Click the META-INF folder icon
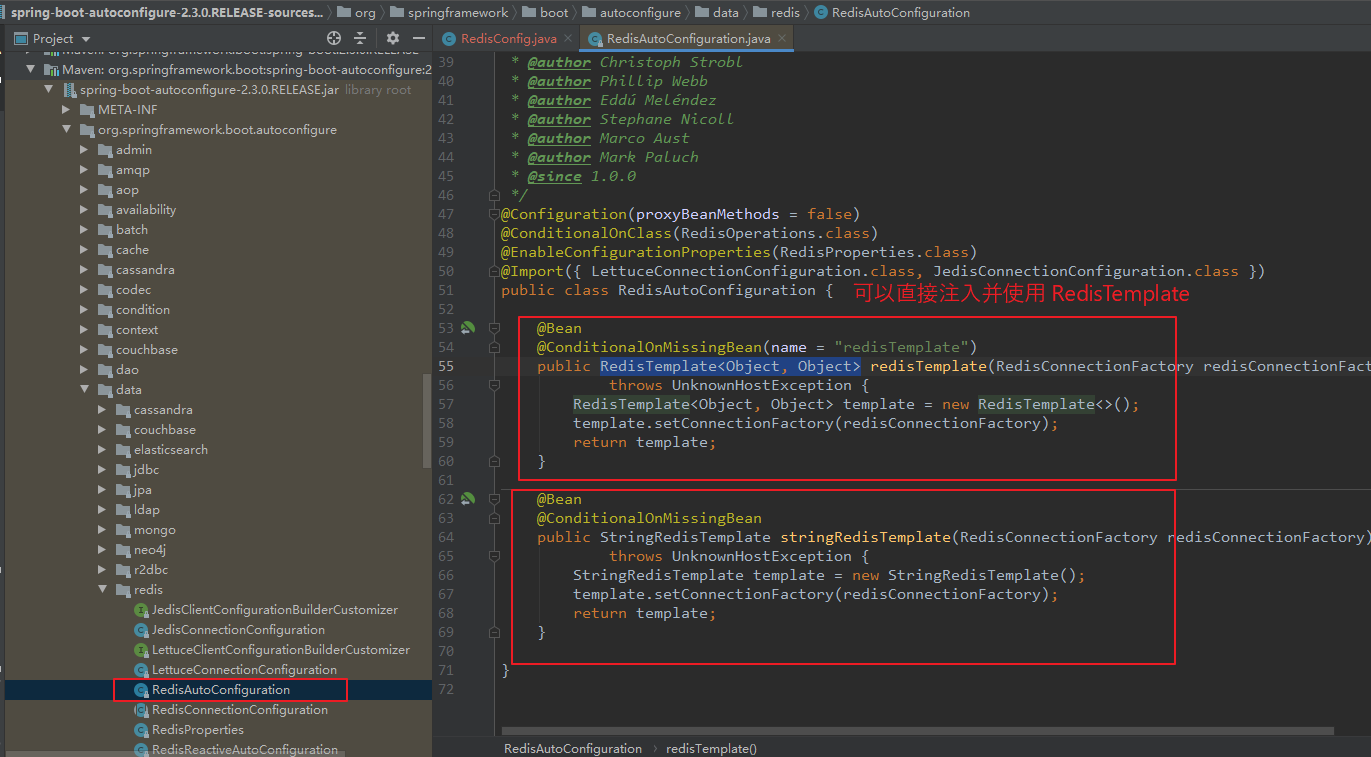The height and width of the screenshot is (757, 1371). pyautogui.click(x=87, y=110)
